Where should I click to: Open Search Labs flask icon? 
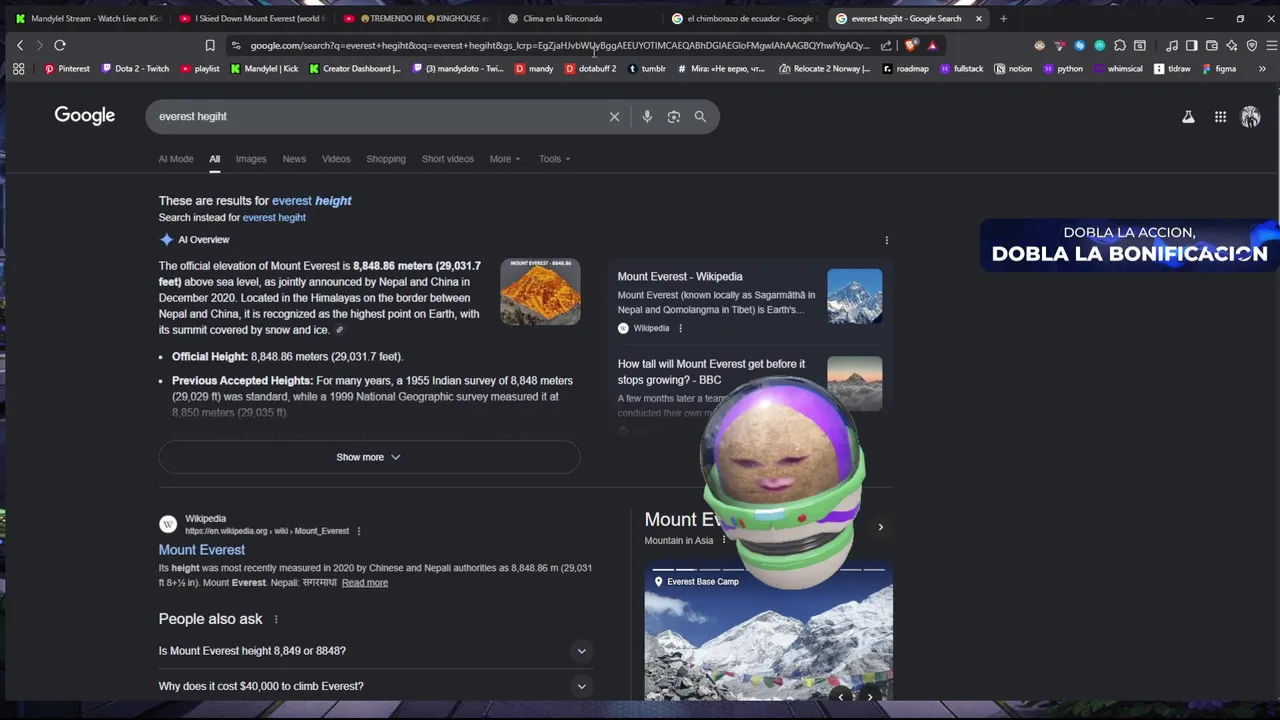pyautogui.click(x=1188, y=117)
